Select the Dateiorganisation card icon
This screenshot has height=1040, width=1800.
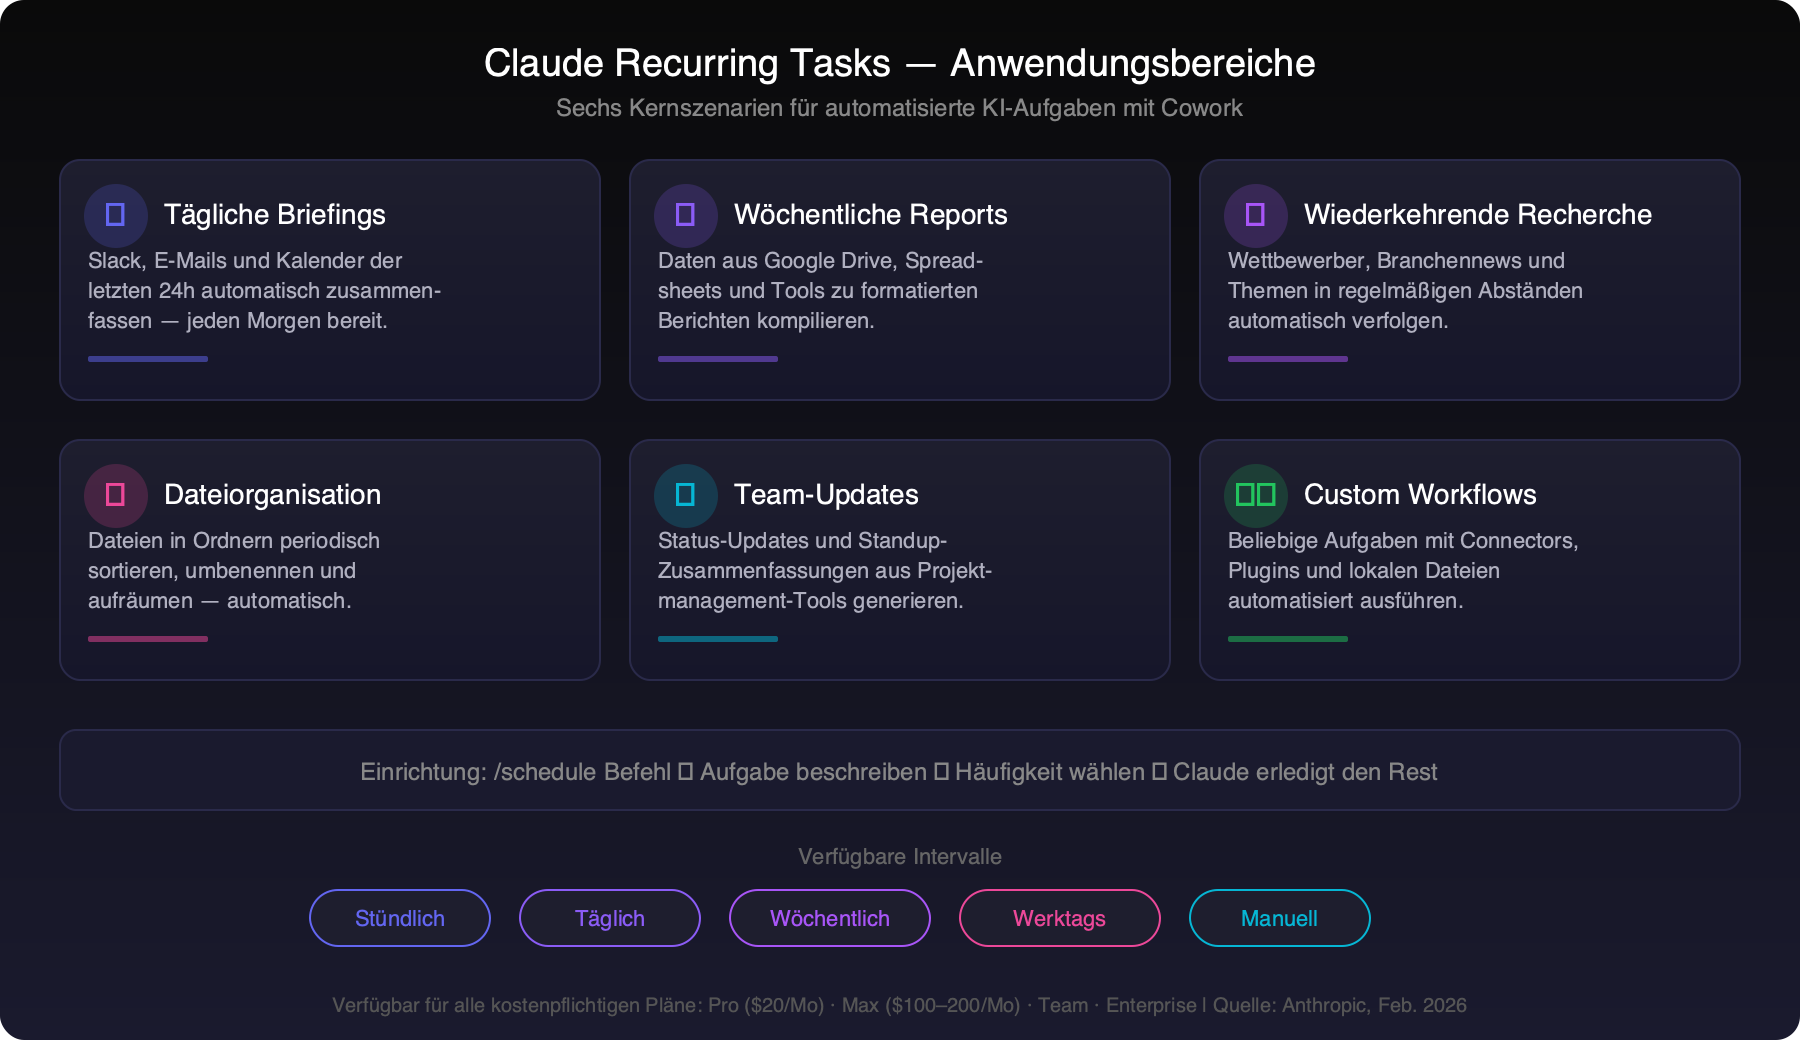click(x=116, y=494)
